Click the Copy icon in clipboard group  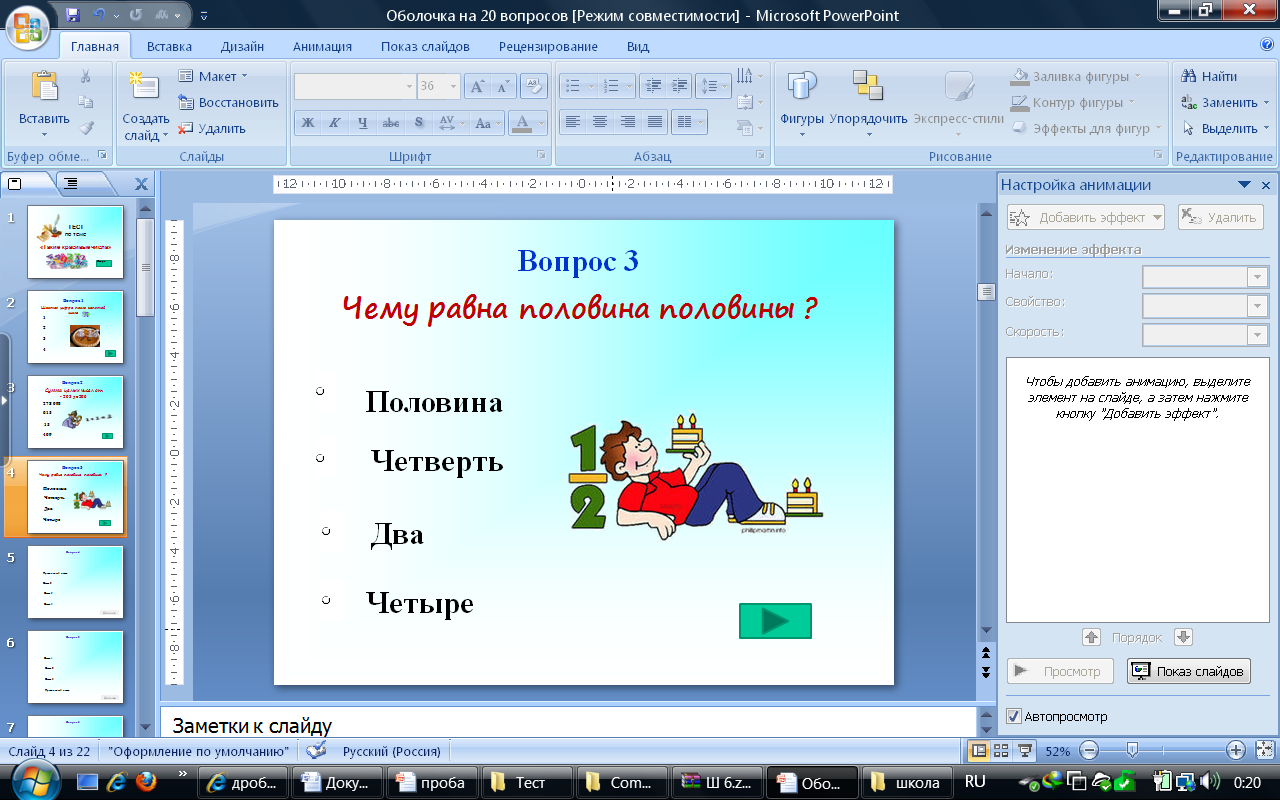pos(86,102)
